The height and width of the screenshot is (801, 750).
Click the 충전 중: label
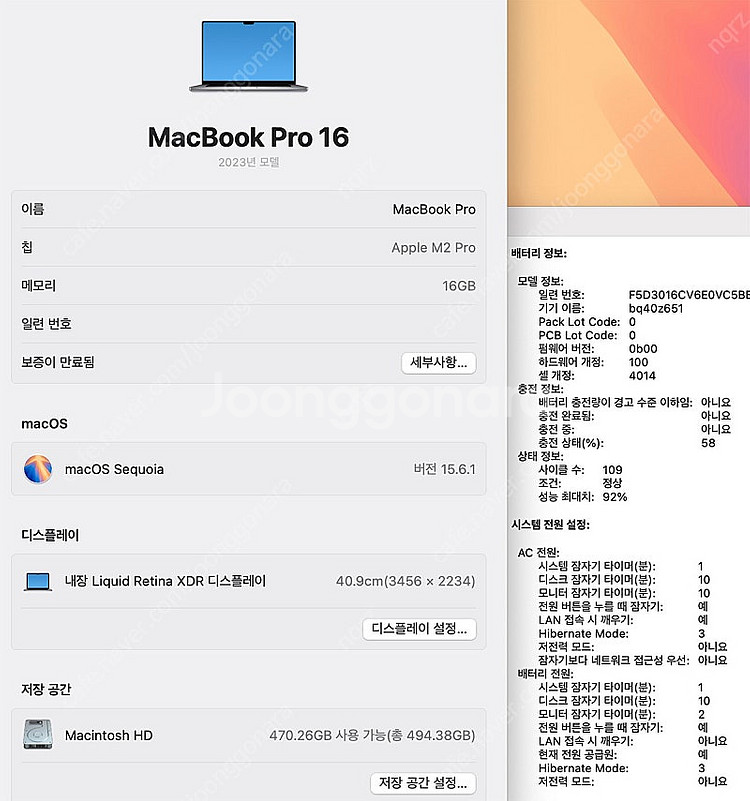click(556, 430)
